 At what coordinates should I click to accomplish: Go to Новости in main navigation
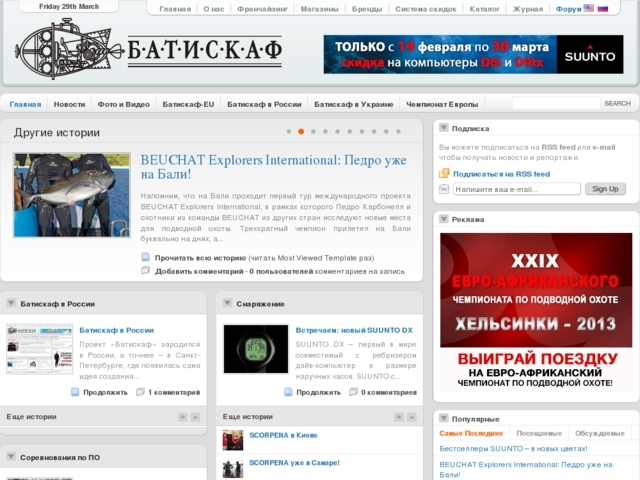click(69, 104)
